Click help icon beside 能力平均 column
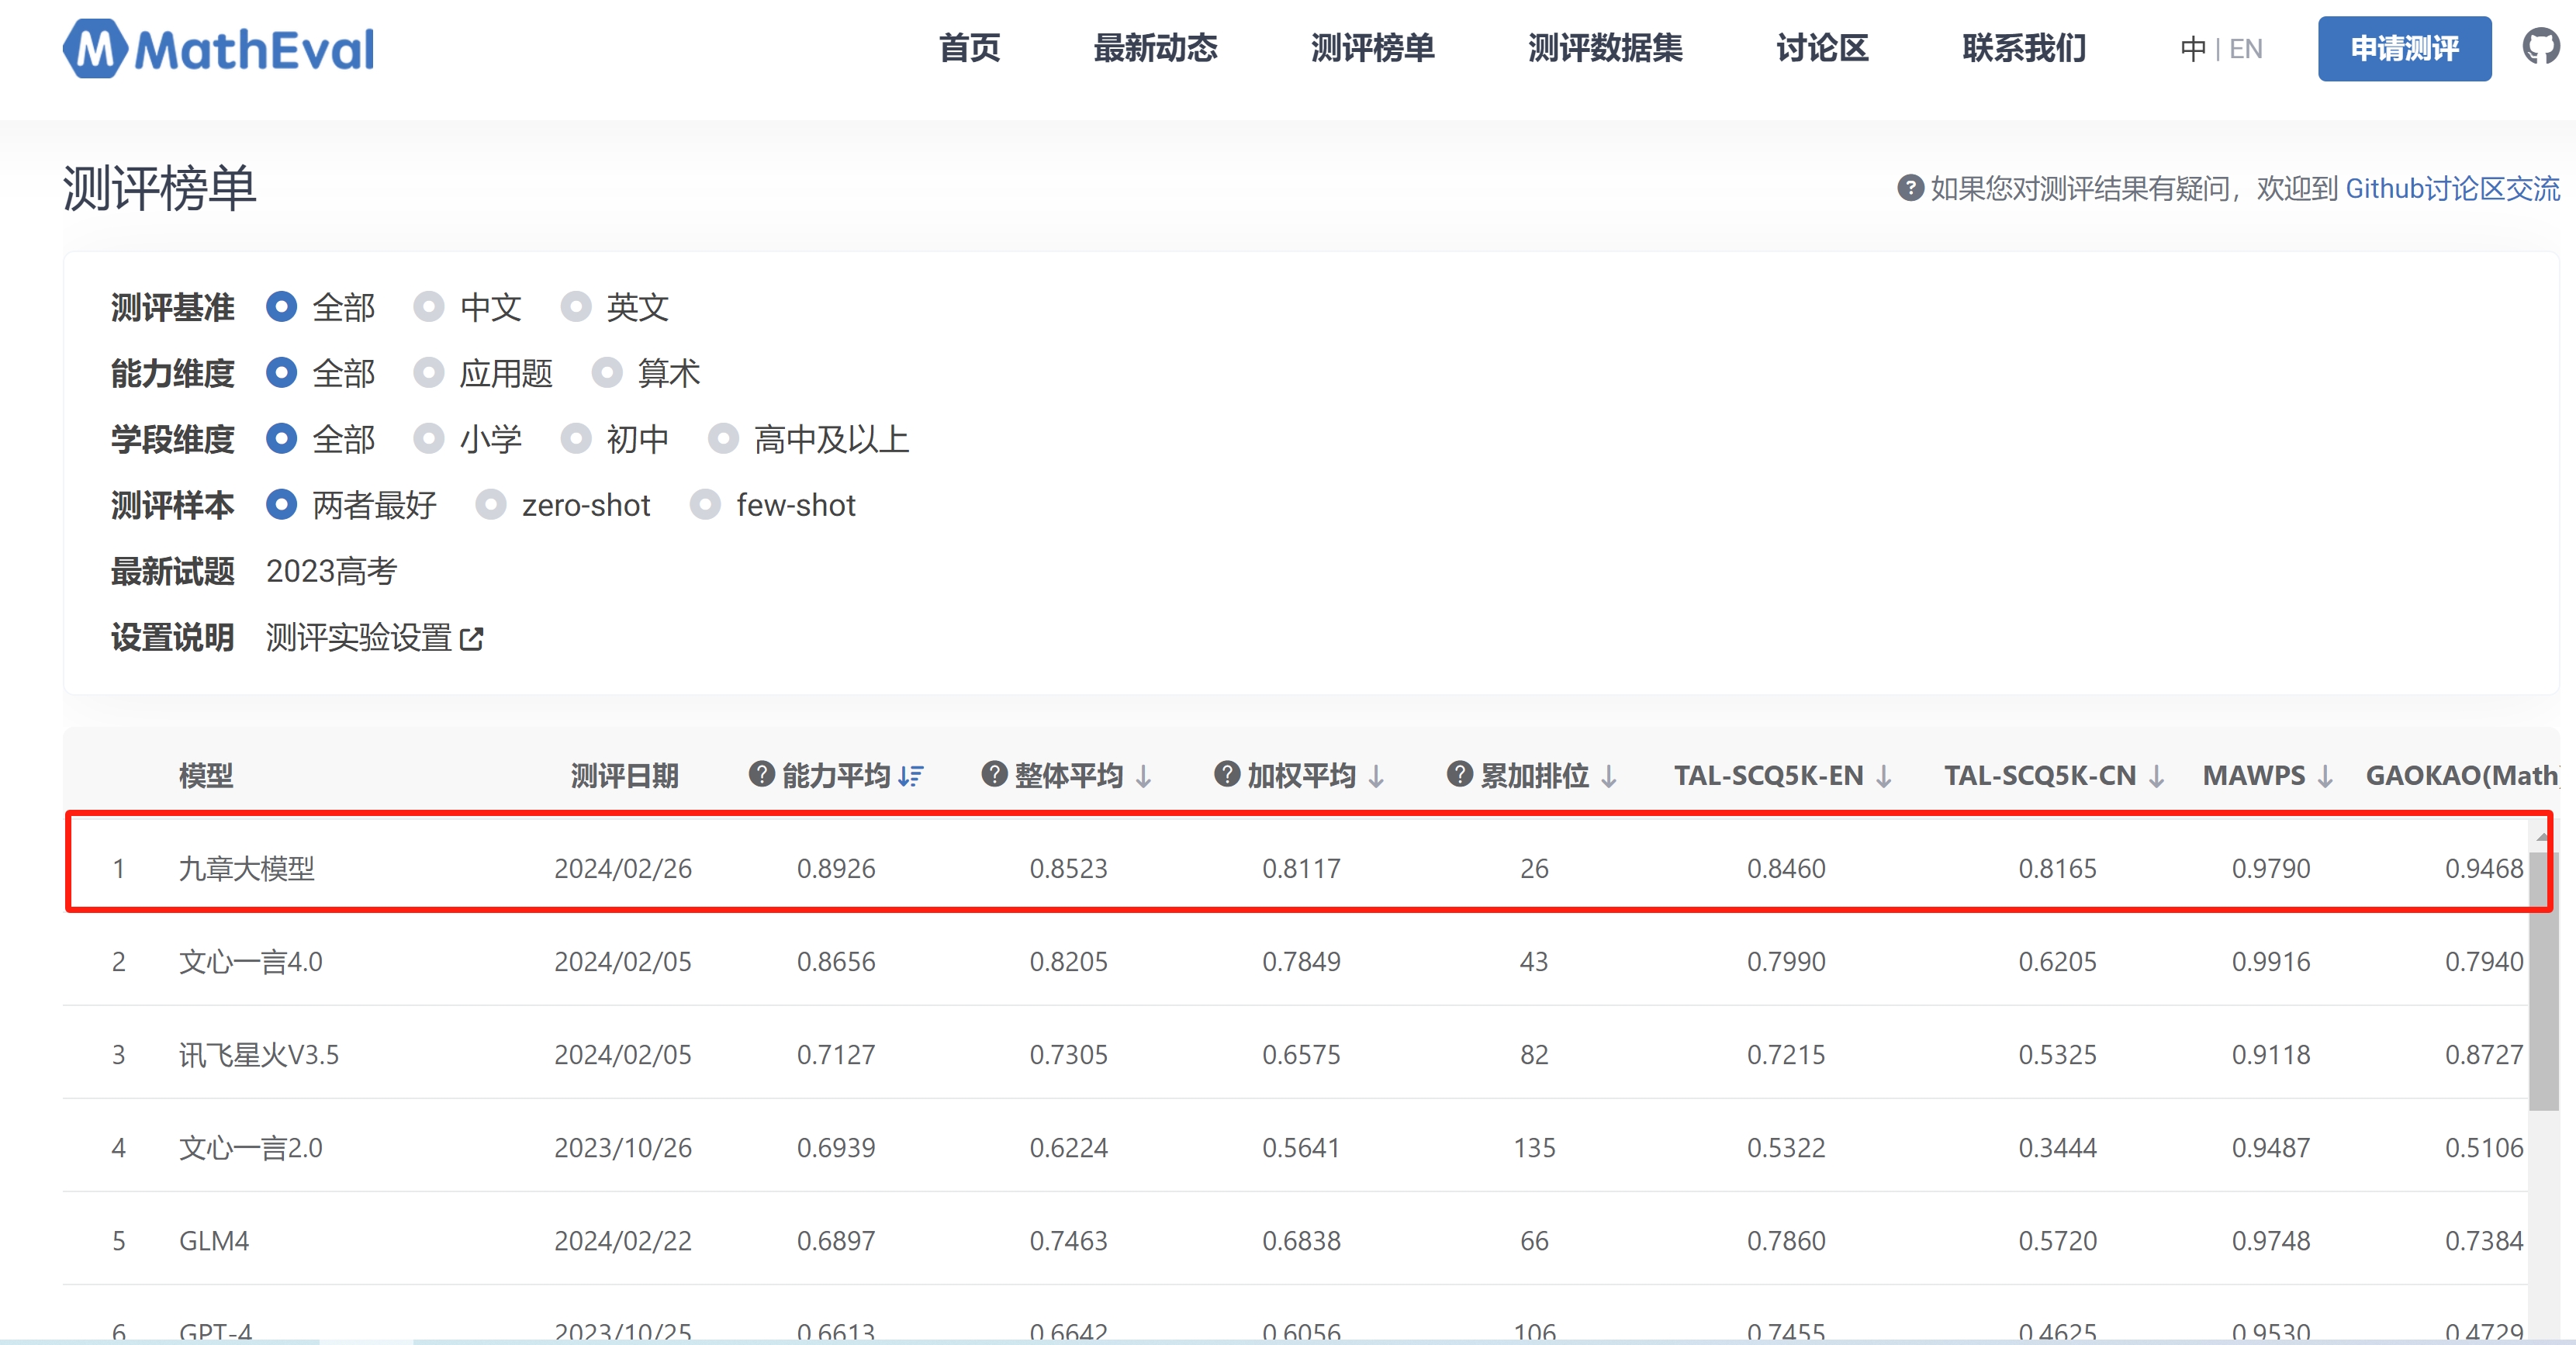Screen dimensions: 2576x1345 pos(762,774)
